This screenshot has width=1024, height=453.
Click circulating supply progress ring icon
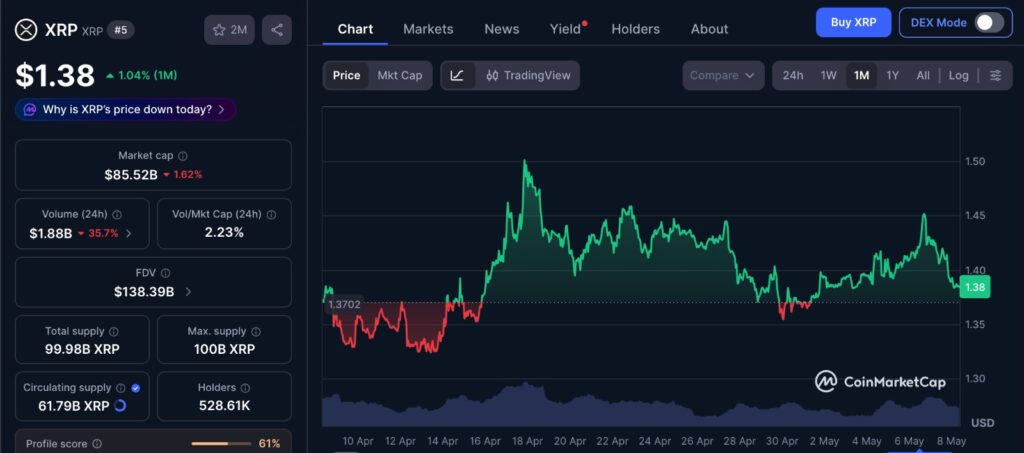point(120,406)
